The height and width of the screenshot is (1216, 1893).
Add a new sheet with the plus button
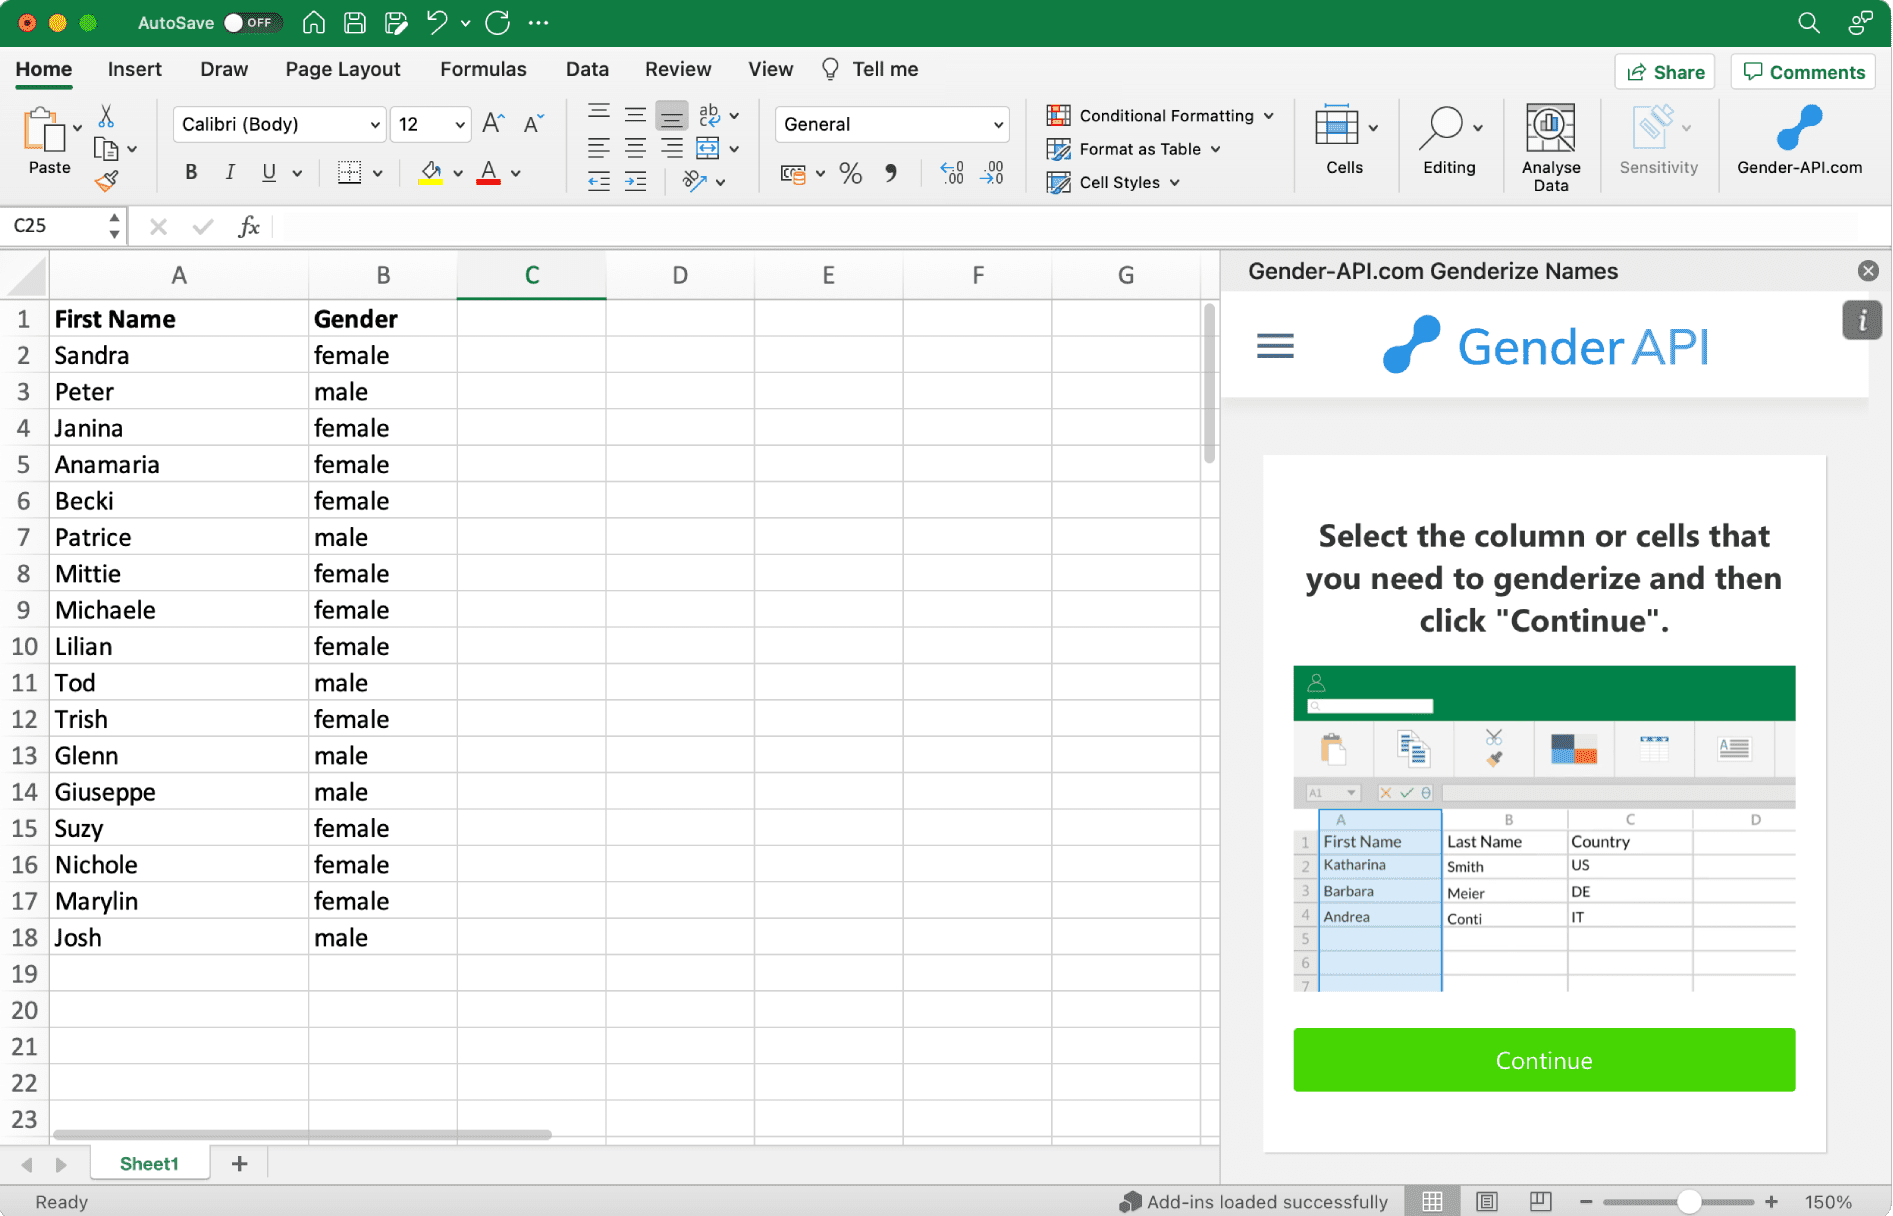tap(239, 1163)
